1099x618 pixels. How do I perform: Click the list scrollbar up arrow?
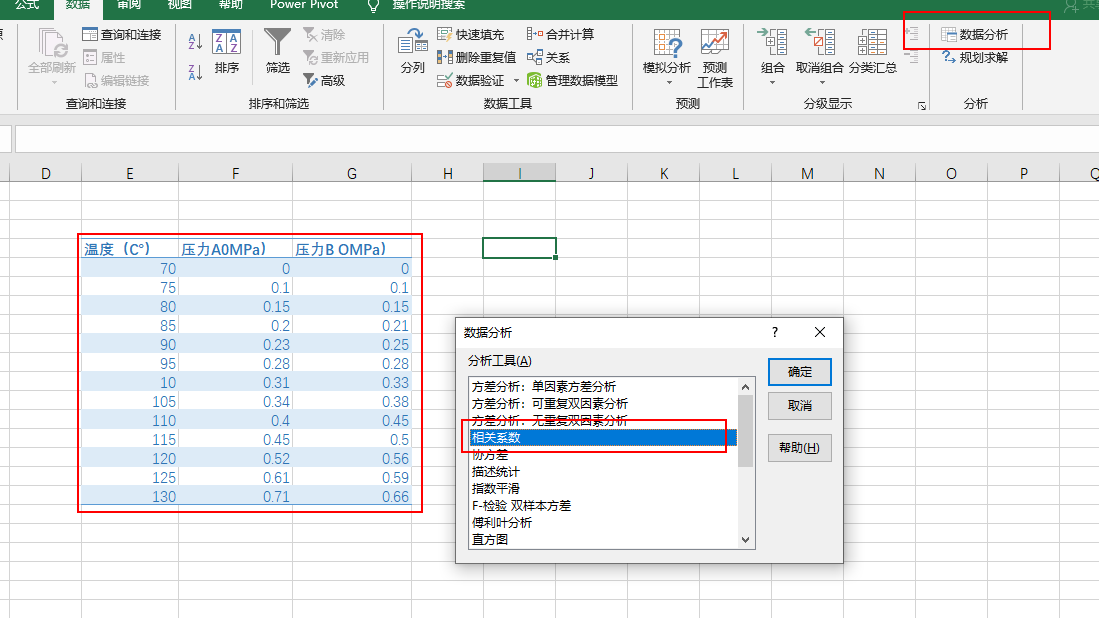pos(745,387)
